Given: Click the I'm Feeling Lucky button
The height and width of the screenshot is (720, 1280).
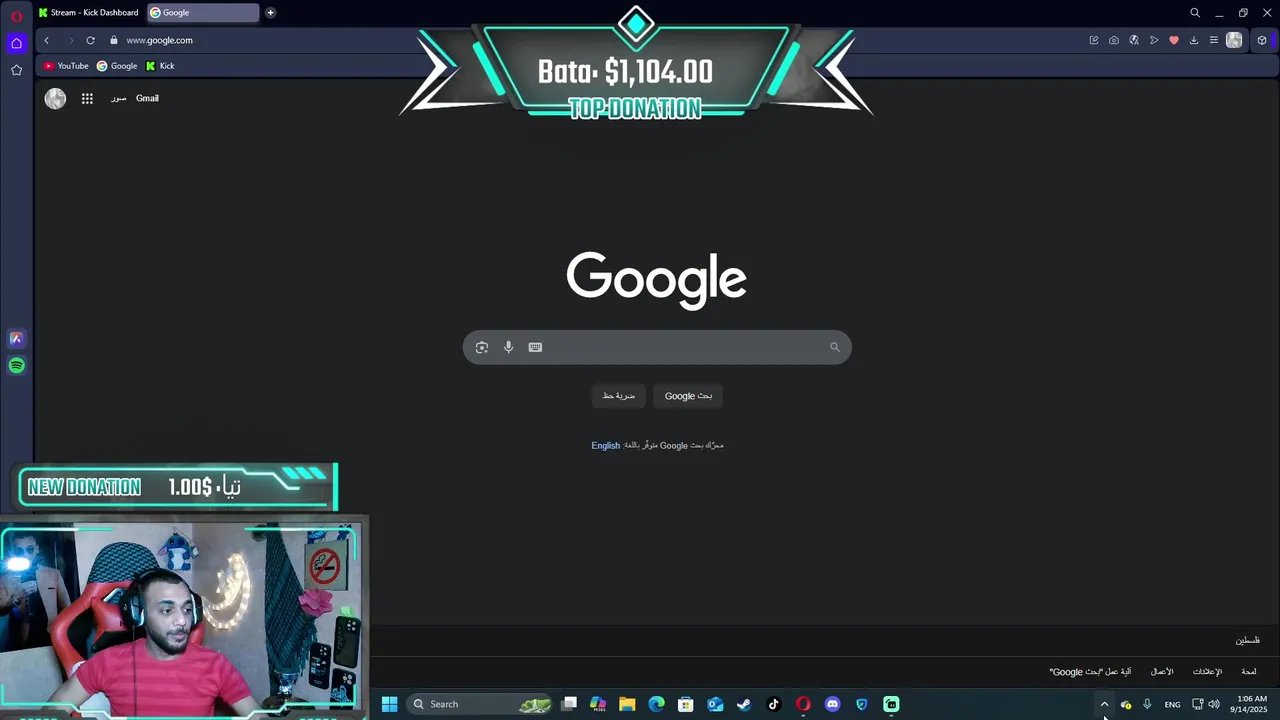Looking at the screenshot, I should tap(619, 396).
